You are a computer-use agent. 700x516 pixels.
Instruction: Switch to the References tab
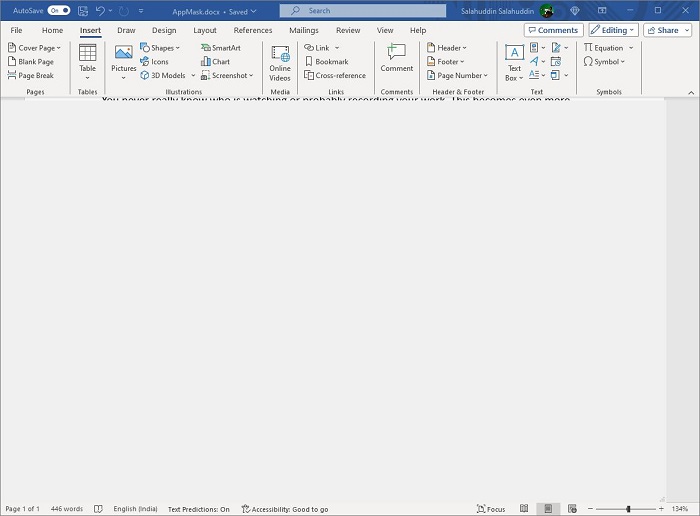point(253,30)
